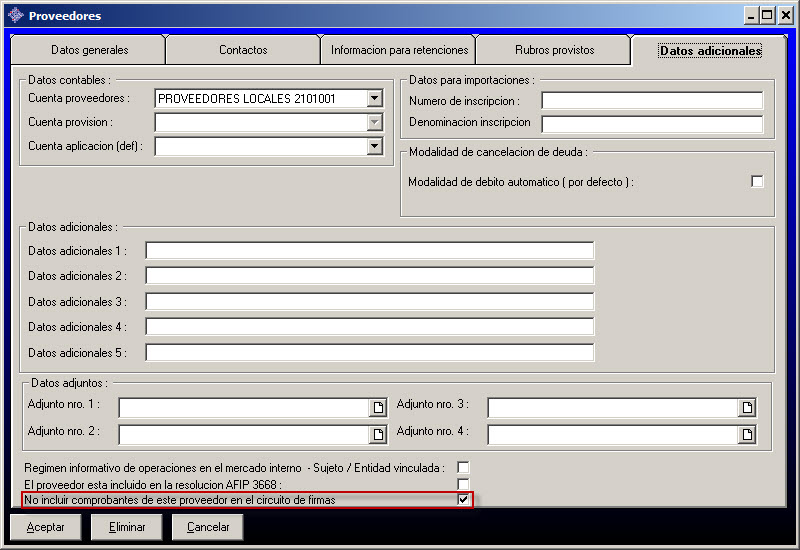Click the file browse icon for Adjunto nro. 1
The image size is (800, 550).
(378, 408)
